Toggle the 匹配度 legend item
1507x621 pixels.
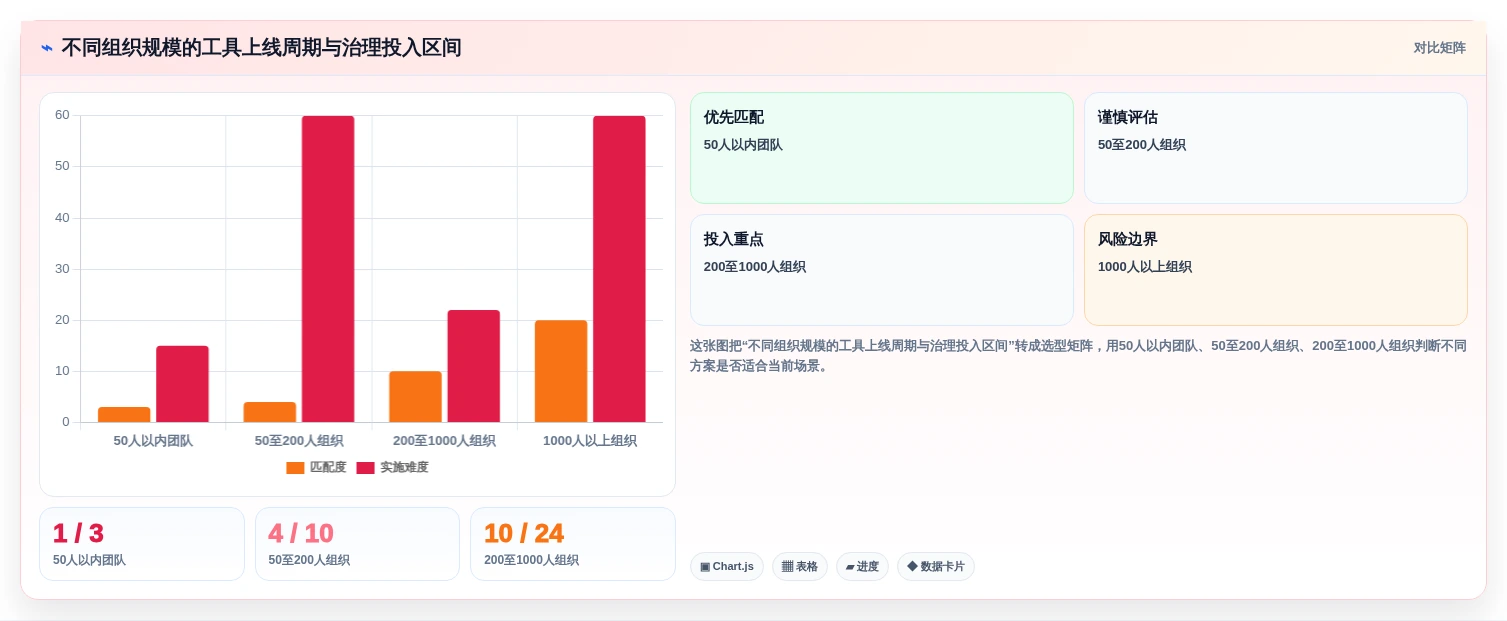tap(316, 467)
